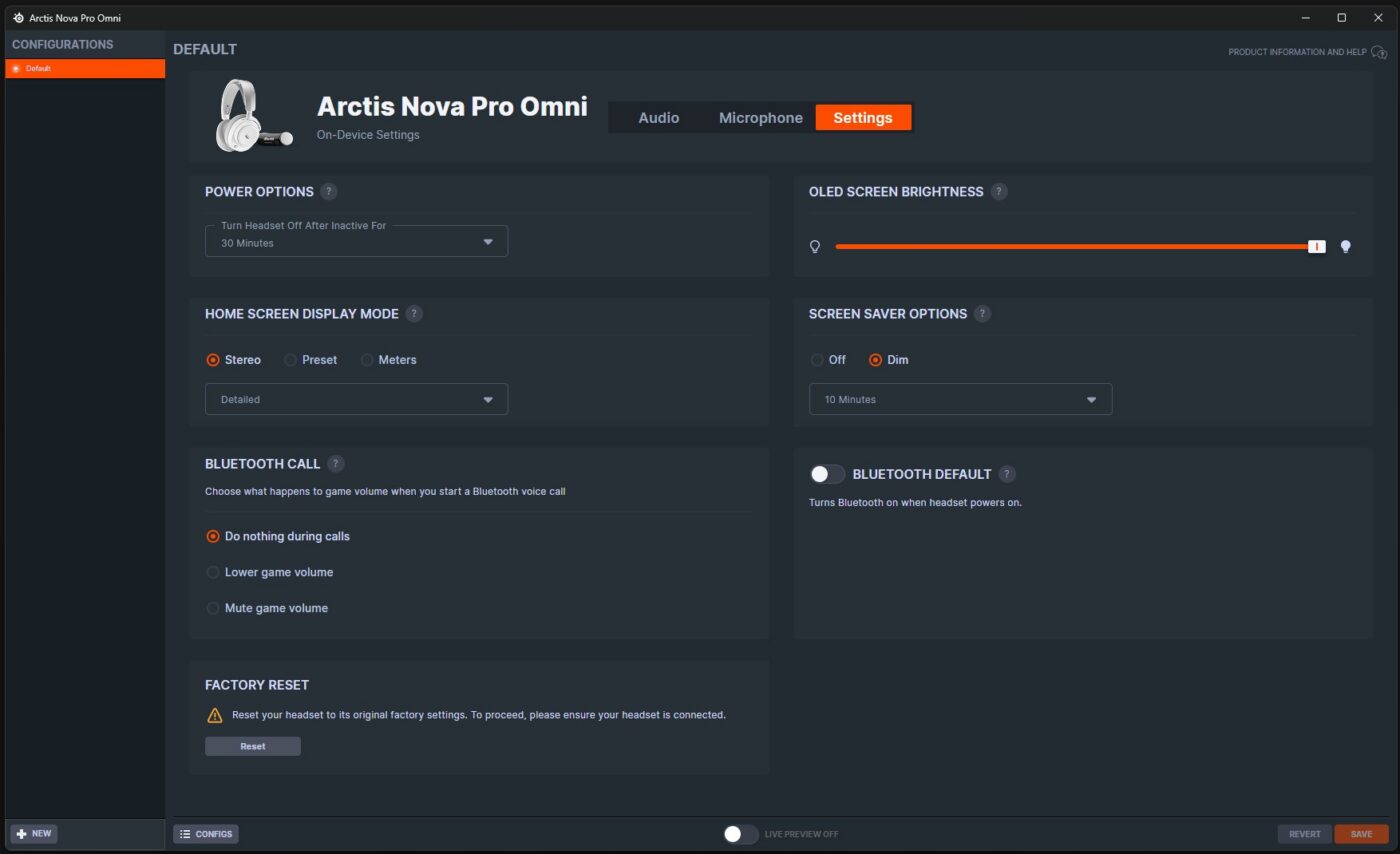
Task: Click the orange dot icon next to Default configuration
Action: click(15, 69)
